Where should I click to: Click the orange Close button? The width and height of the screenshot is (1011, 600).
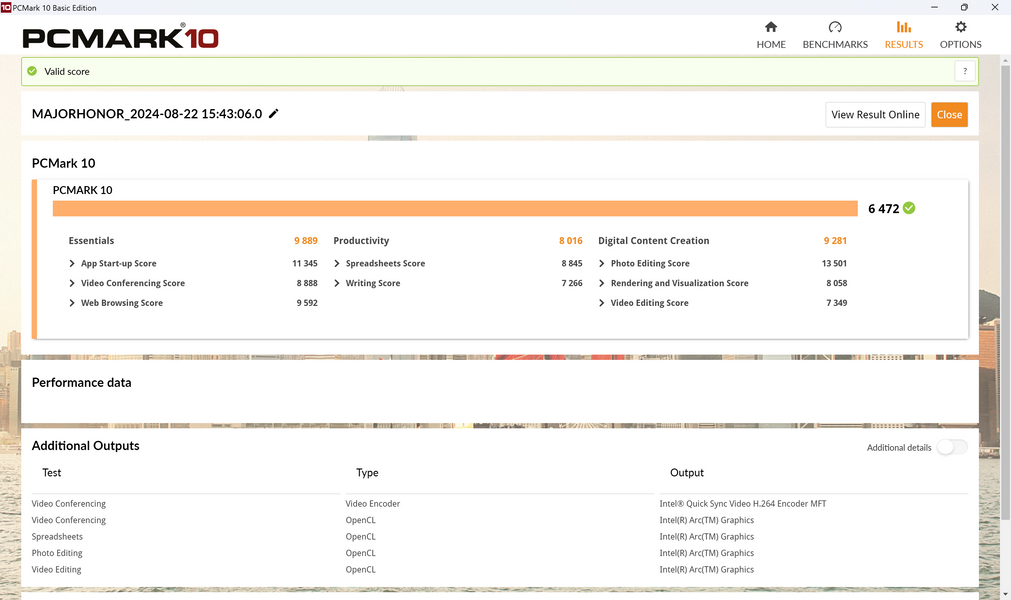[949, 114]
